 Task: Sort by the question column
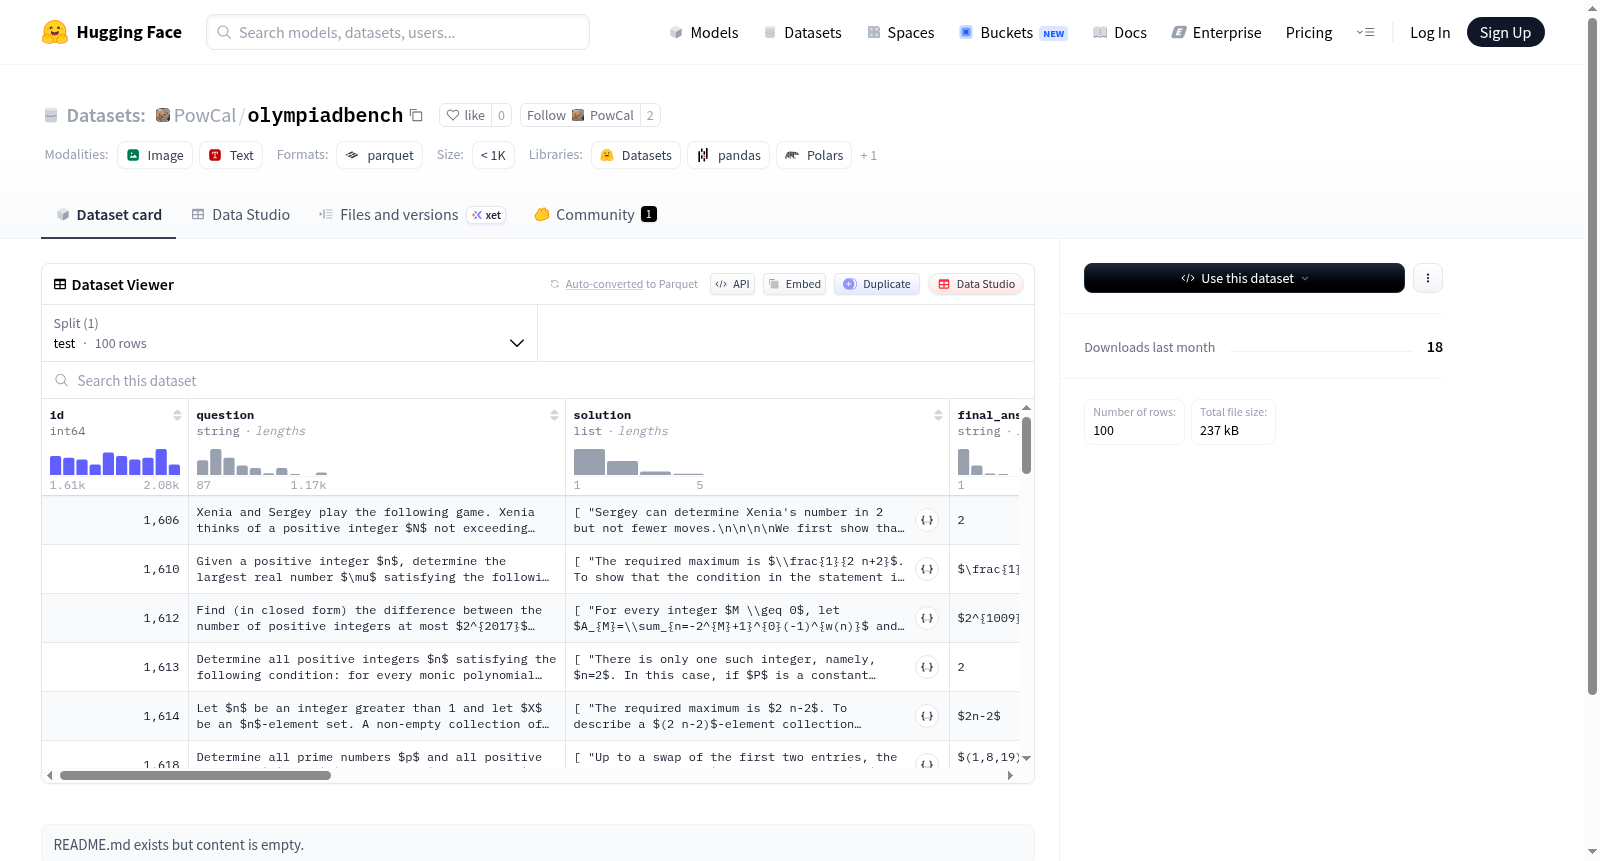(x=554, y=415)
